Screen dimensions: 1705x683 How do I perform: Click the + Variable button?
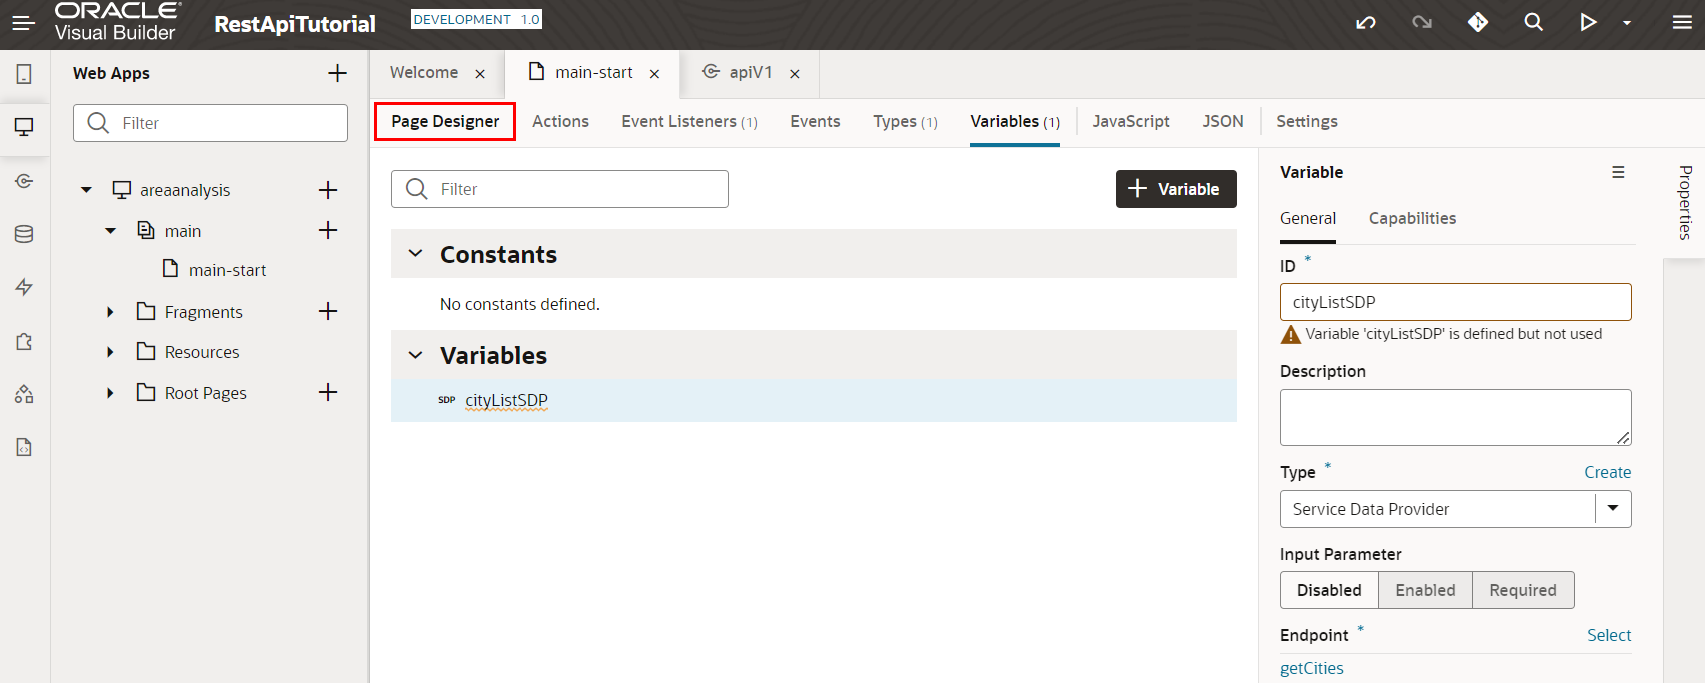(1175, 189)
